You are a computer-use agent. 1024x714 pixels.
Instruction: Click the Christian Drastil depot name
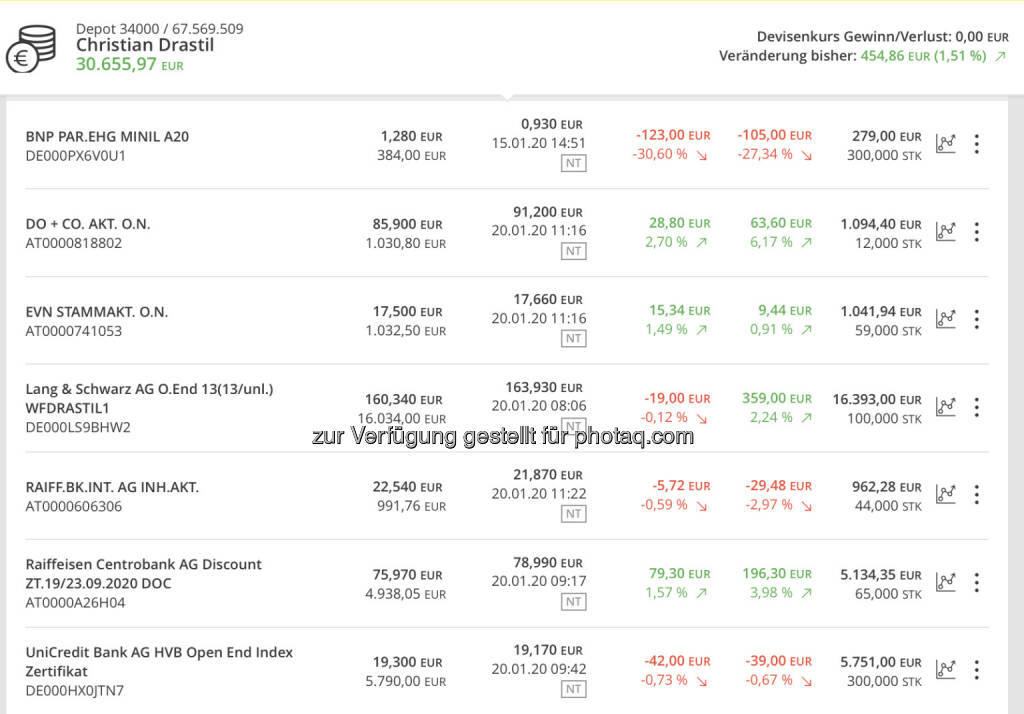coord(145,45)
